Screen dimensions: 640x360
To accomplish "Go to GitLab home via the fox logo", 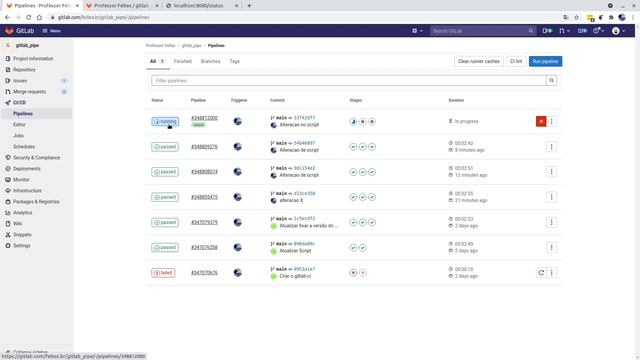I will tap(9, 31).
